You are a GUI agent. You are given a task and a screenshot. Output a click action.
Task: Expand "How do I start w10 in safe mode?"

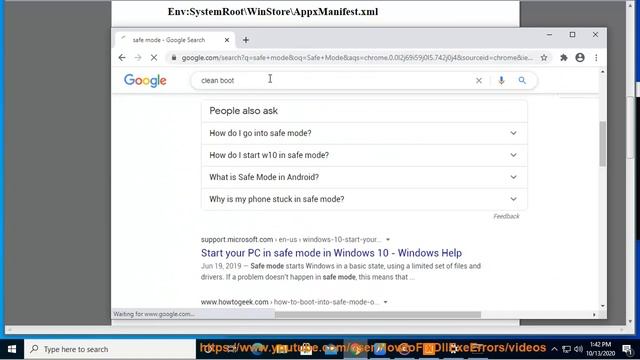coord(364,155)
